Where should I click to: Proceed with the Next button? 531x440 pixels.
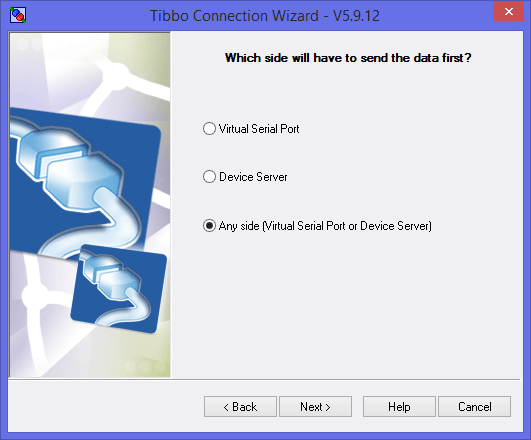[315, 406]
